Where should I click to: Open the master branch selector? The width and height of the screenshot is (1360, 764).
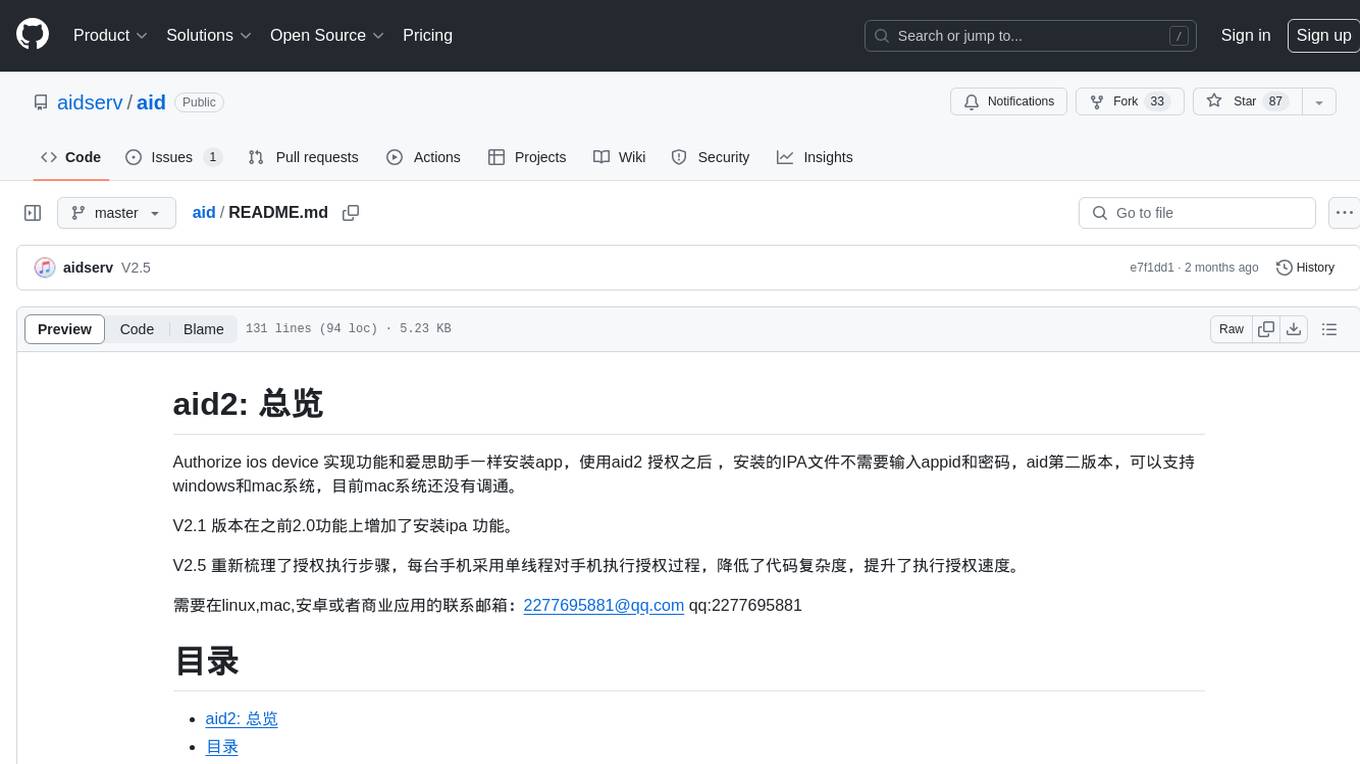click(116, 213)
